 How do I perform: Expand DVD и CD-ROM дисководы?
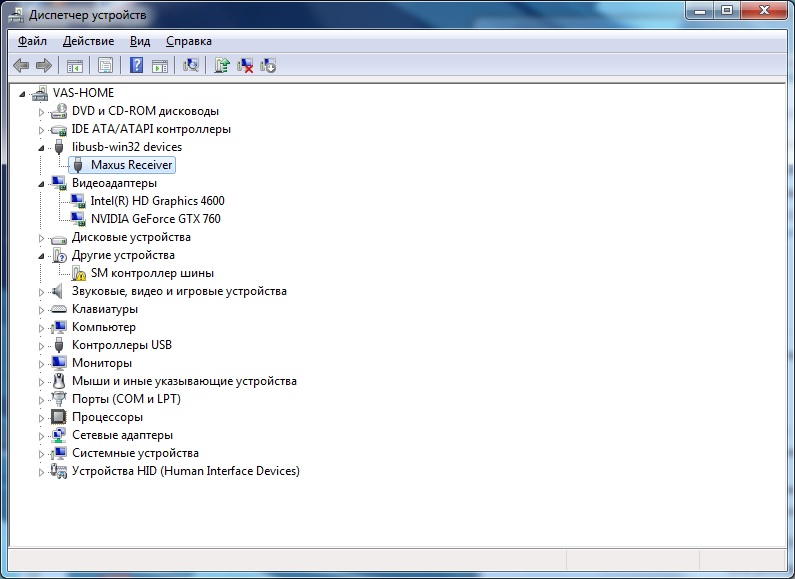[x=42, y=112]
